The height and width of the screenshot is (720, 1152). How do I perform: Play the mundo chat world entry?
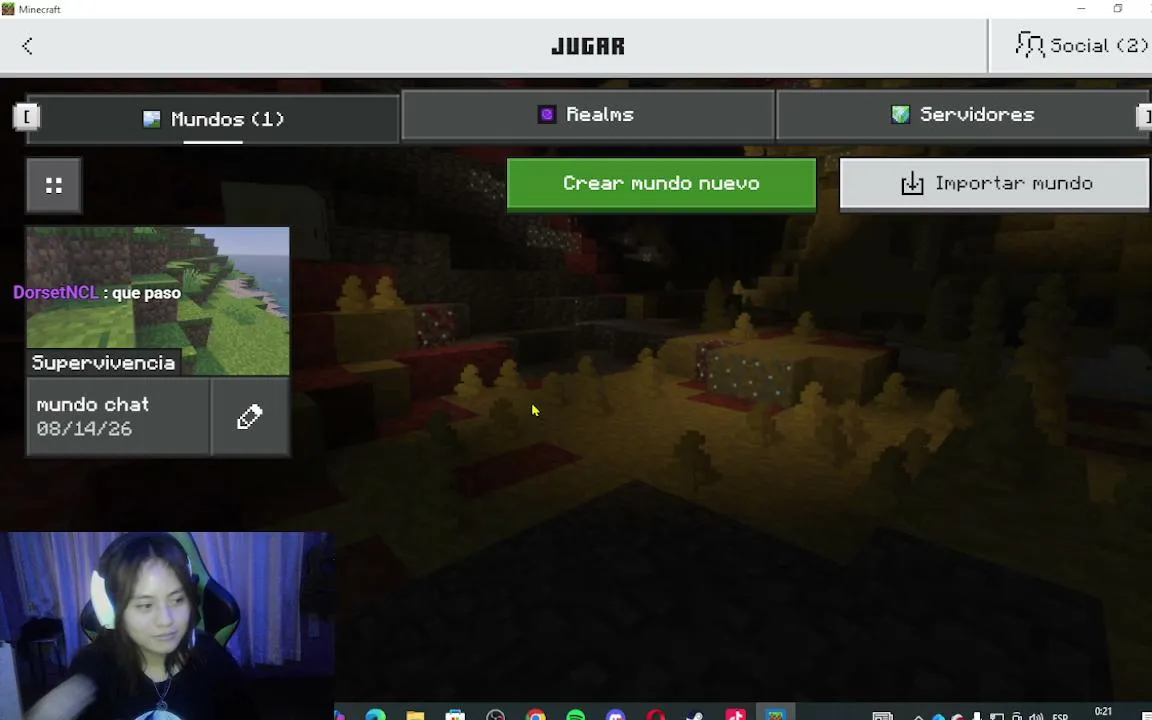coord(118,417)
